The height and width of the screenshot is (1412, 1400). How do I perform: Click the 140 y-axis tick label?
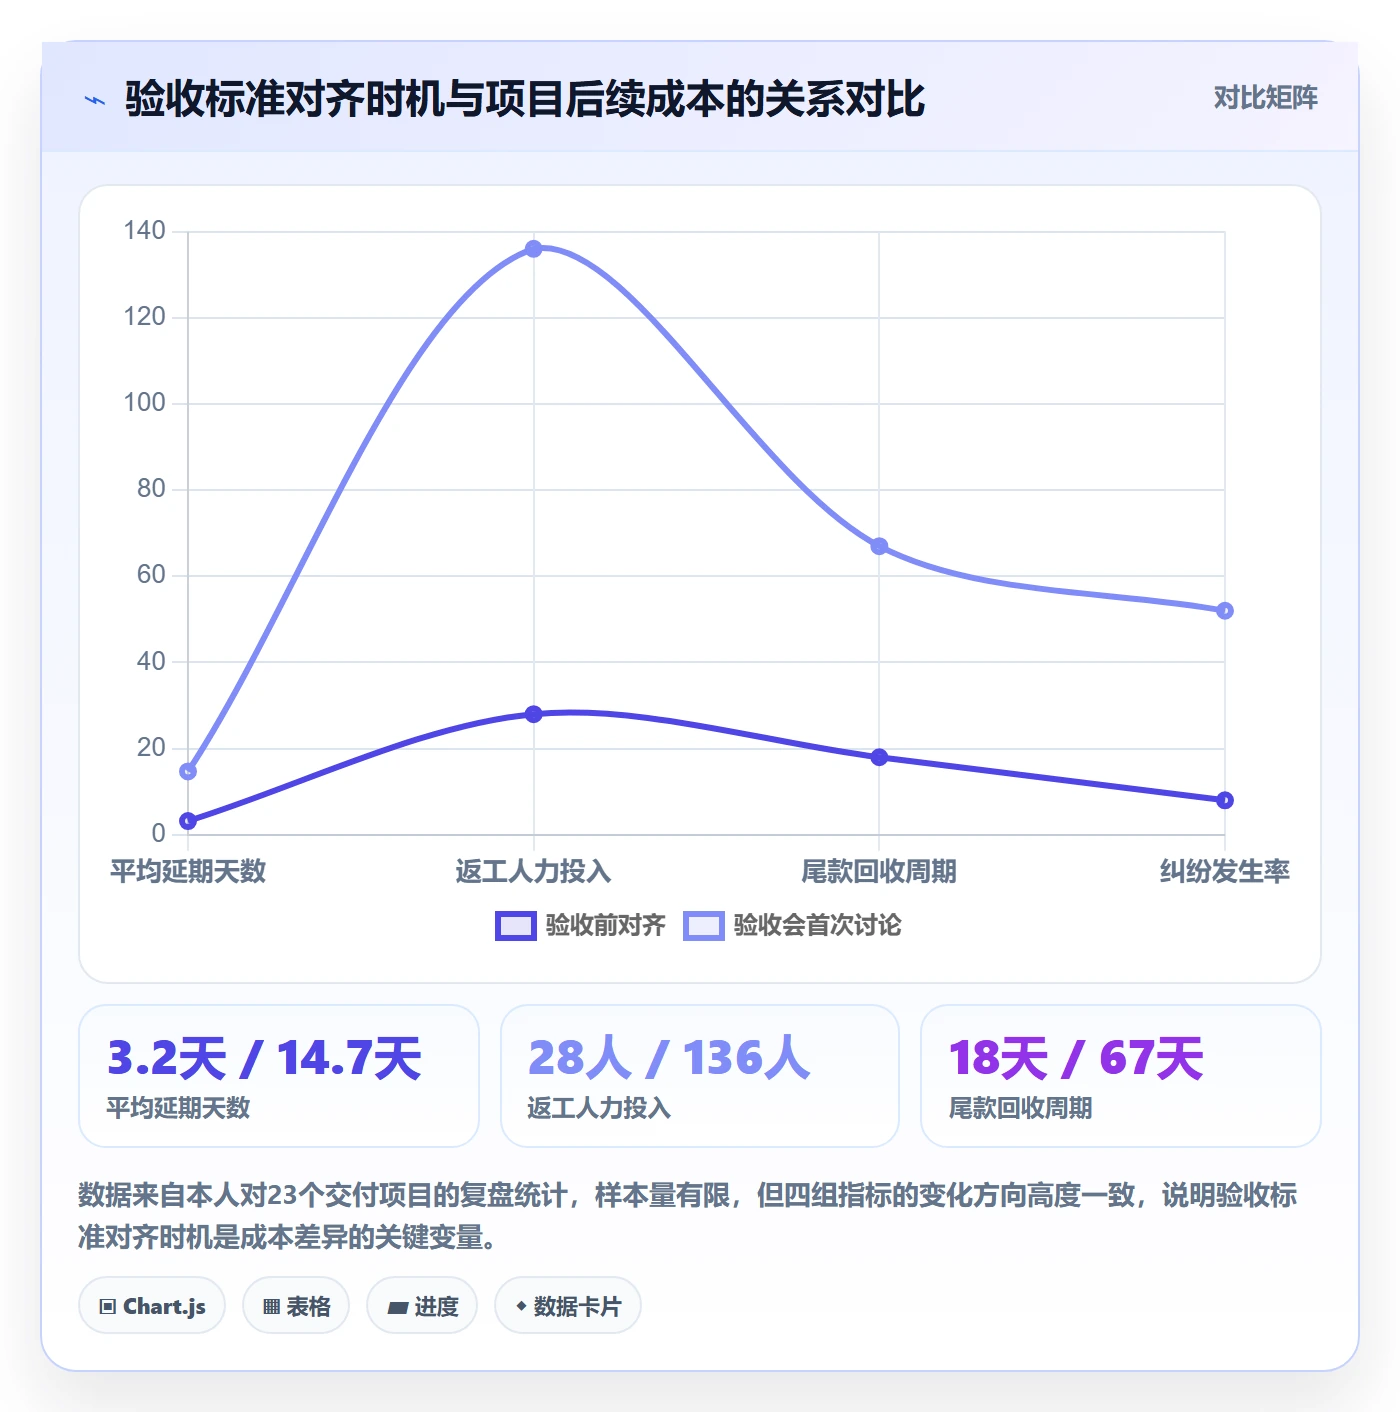coord(144,231)
